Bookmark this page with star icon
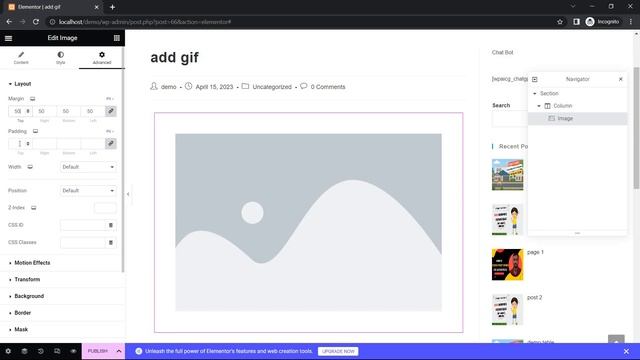 coord(560,22)
